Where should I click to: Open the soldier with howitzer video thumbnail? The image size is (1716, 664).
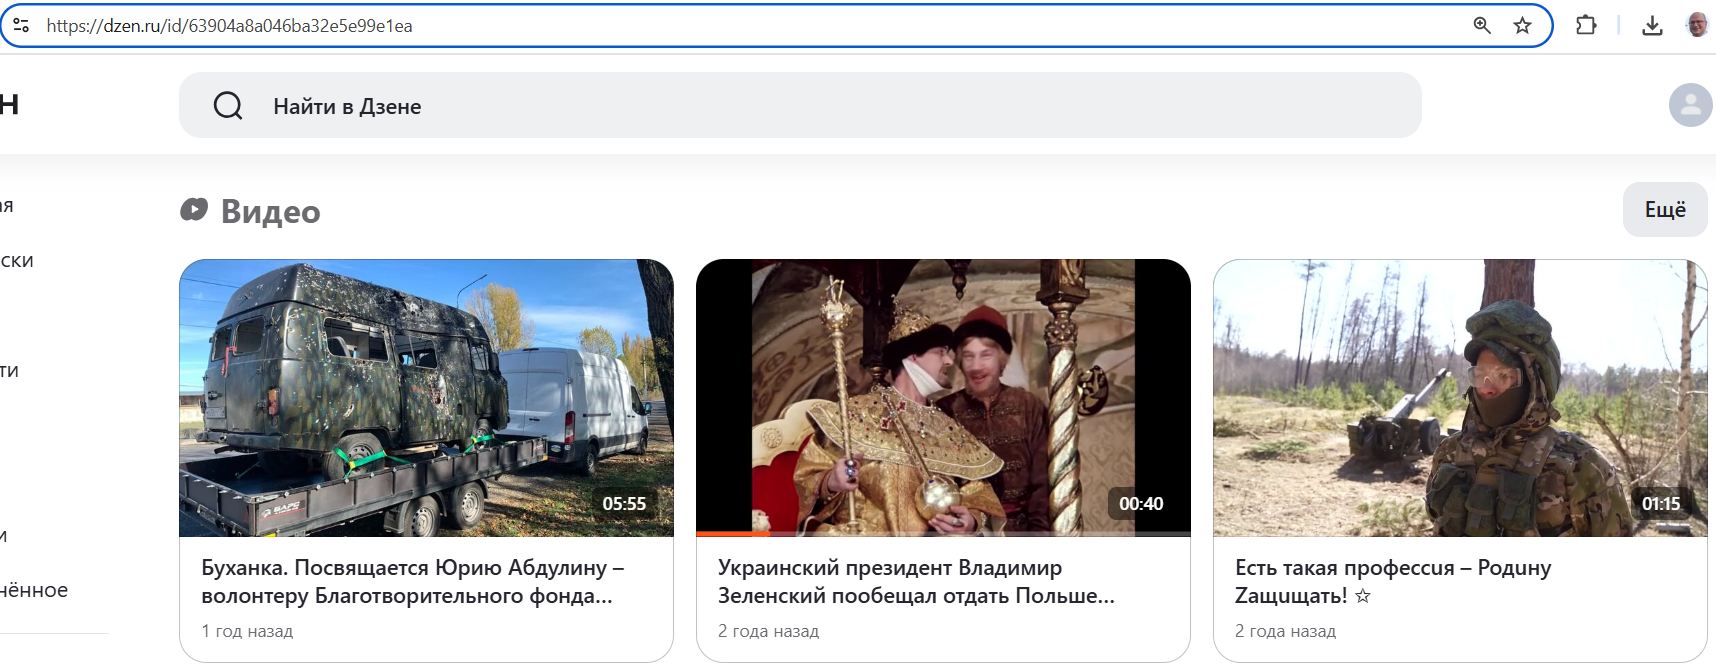pos(1460,398)
